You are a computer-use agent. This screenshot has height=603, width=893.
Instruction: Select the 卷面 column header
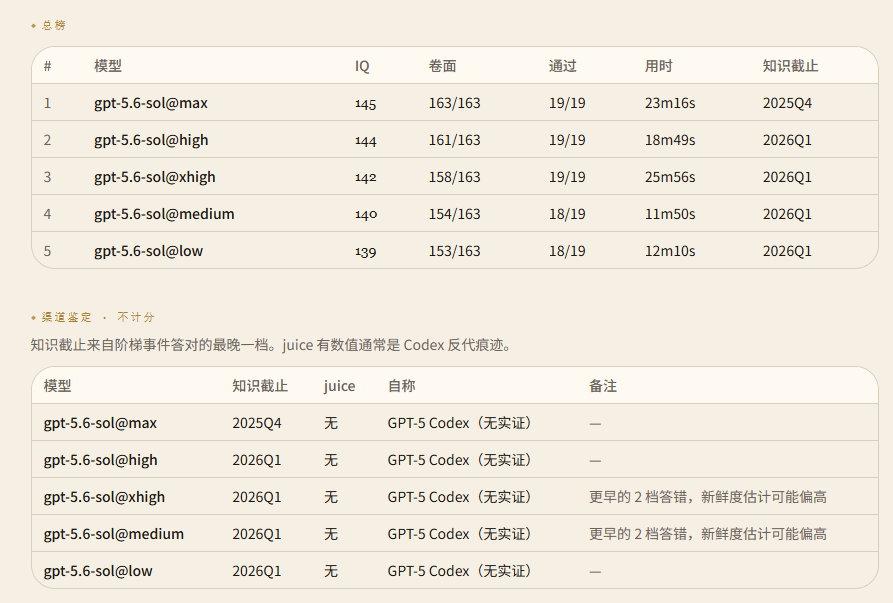(x=443, y=66)
